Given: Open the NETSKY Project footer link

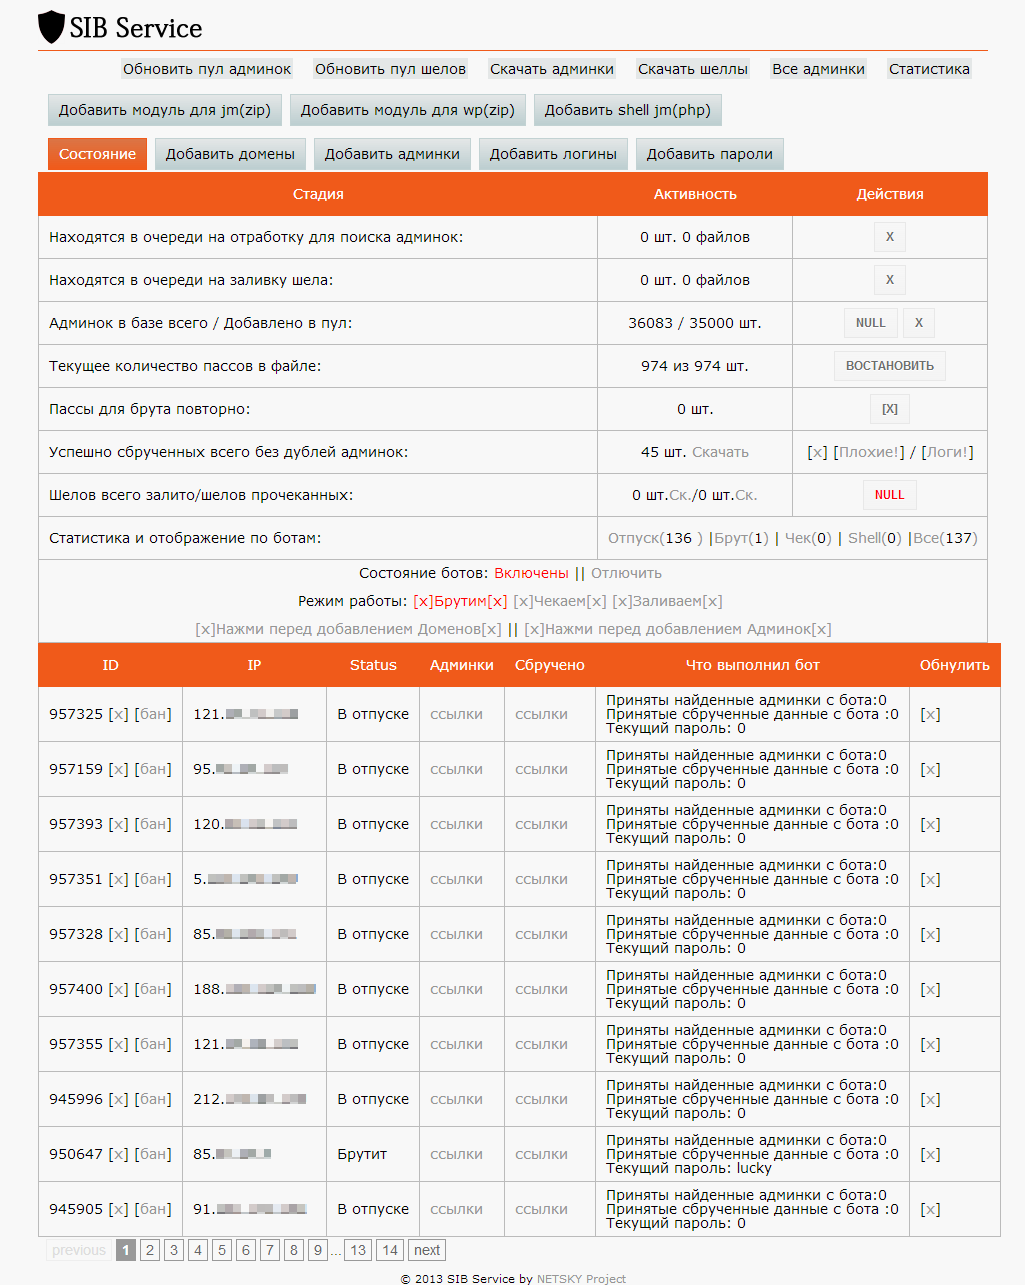Looking at the screenshot, I should 581,1279.
